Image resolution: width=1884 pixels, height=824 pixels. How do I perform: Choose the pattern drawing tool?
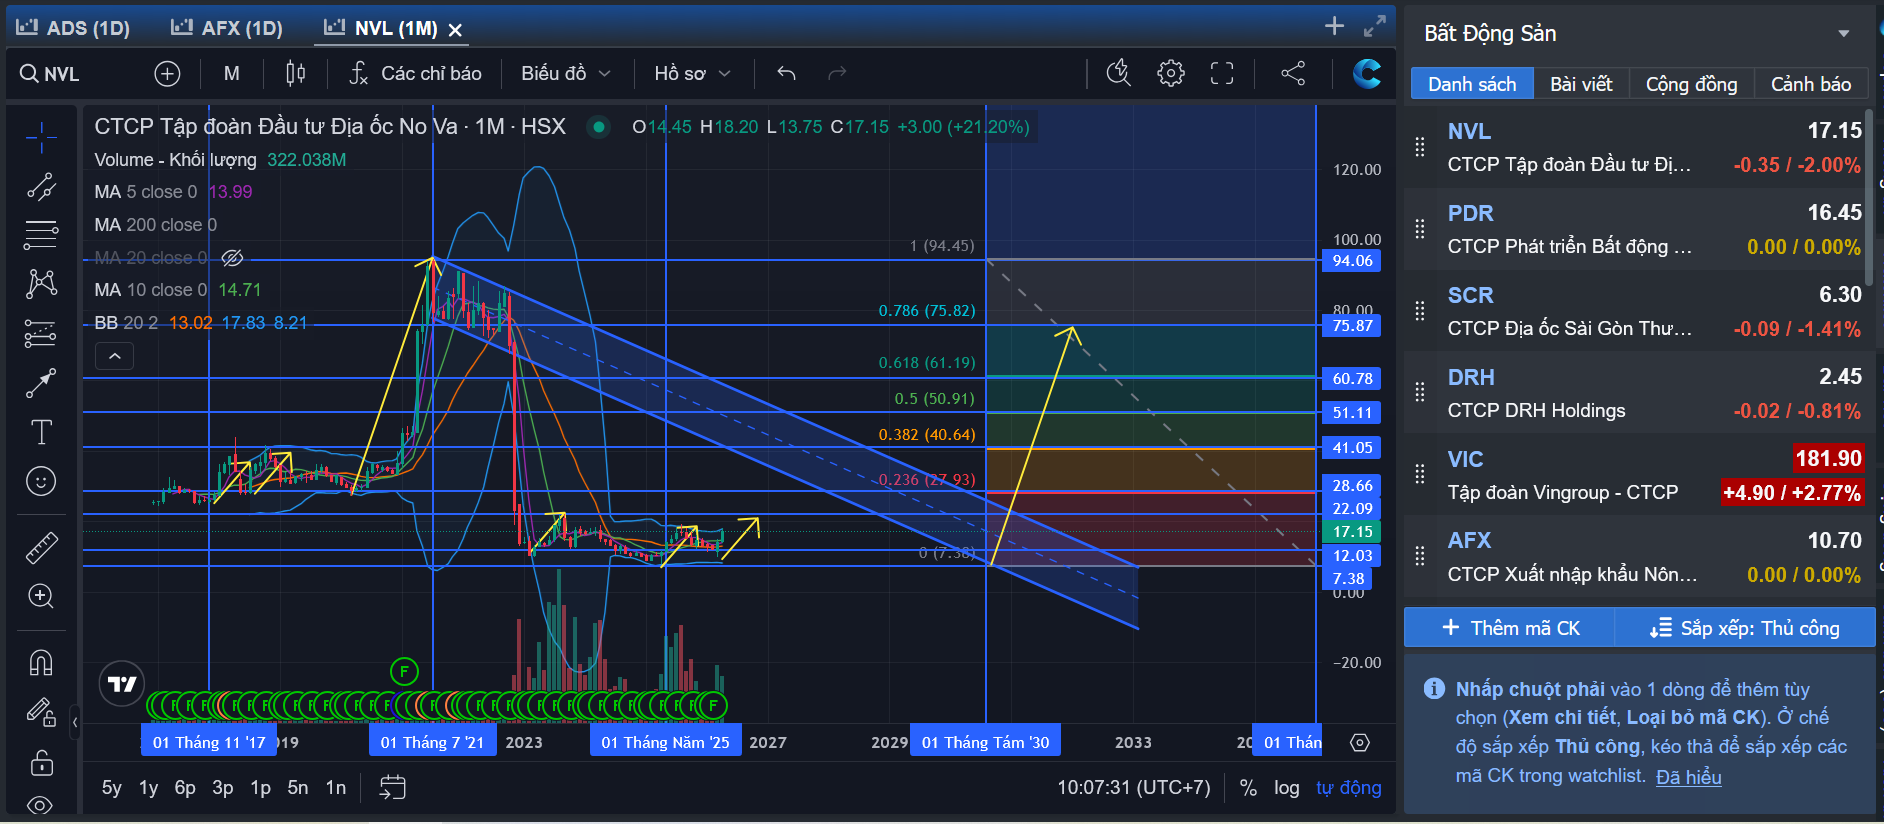coord(41,284)
